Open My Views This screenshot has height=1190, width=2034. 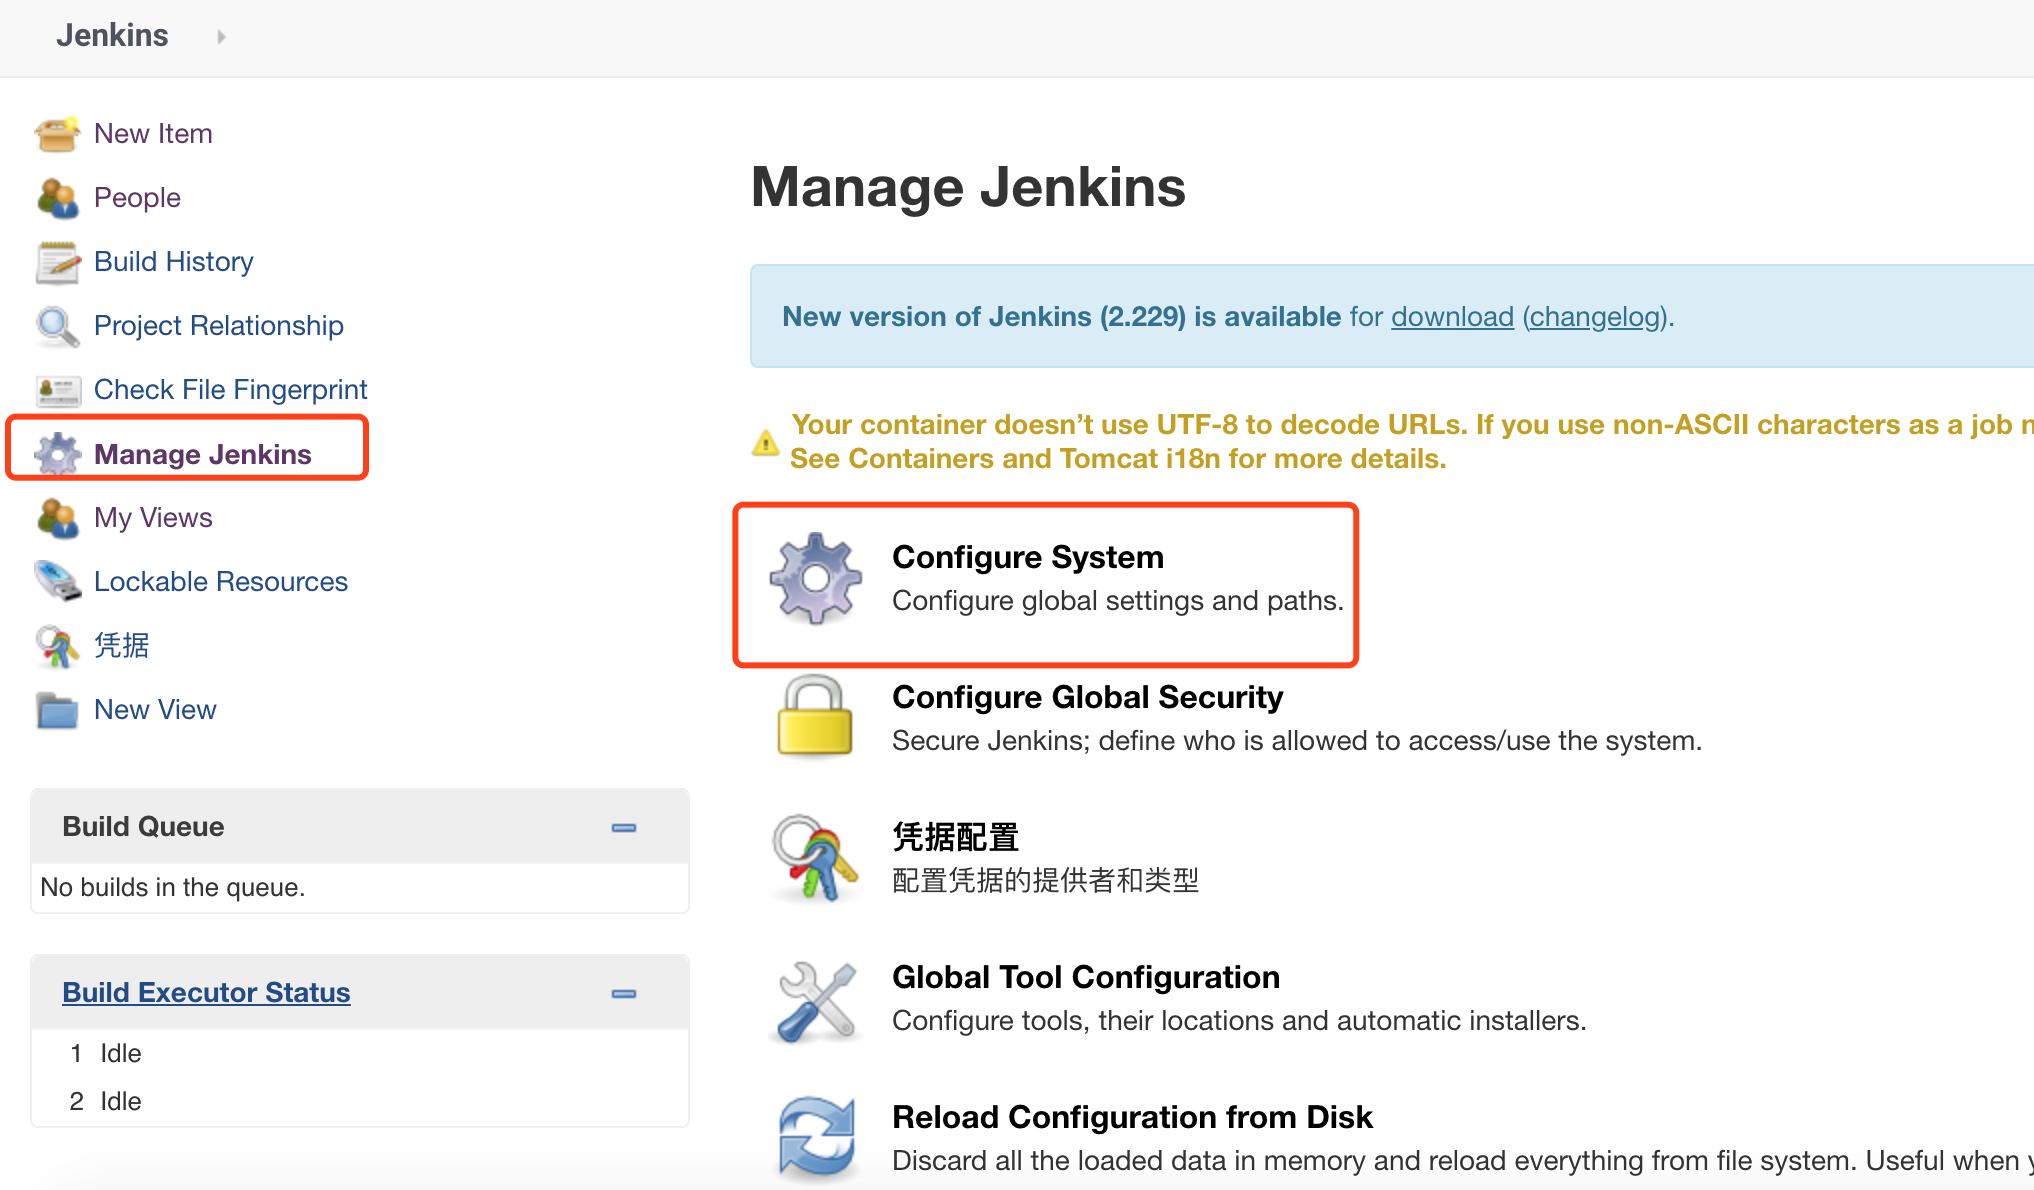(x=153, y=518)
